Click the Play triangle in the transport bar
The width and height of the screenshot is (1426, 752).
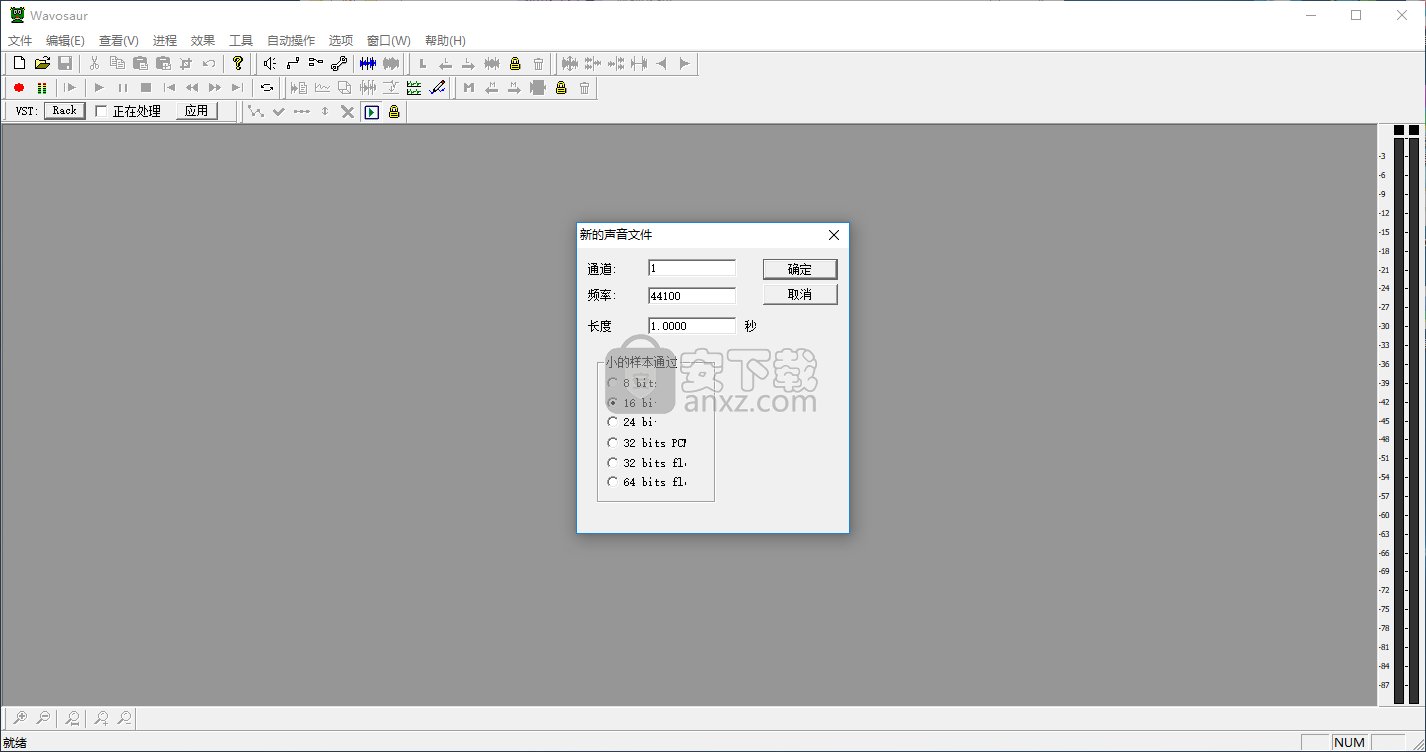pyautogui.click(x=99, y=88)
